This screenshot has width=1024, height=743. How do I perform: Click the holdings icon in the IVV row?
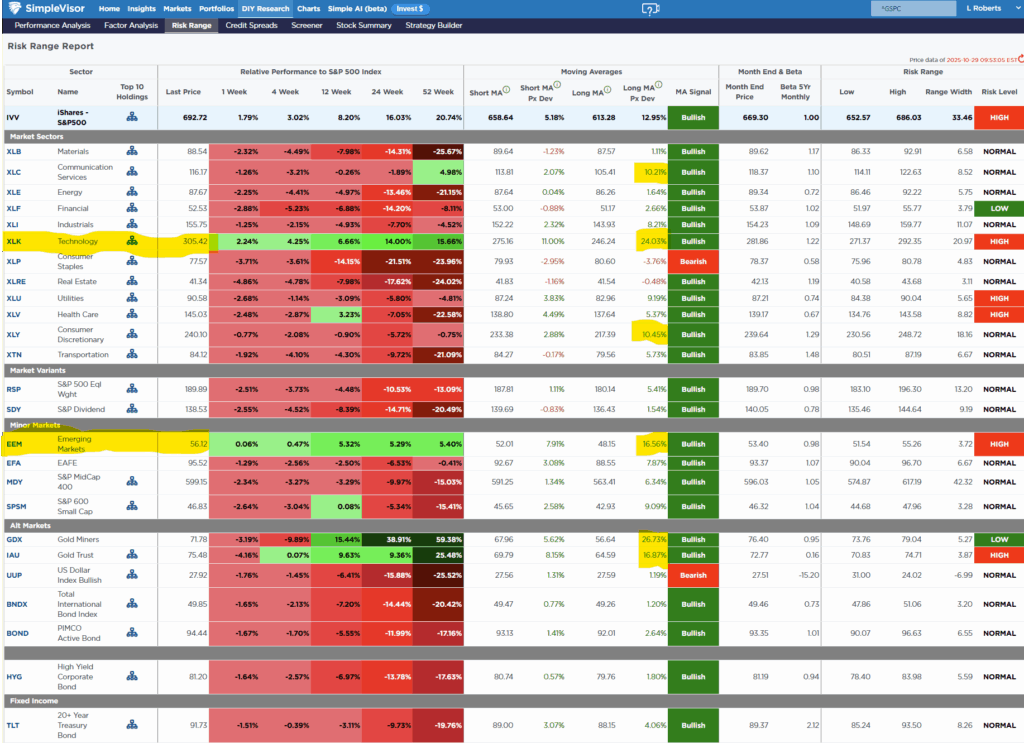132,117
